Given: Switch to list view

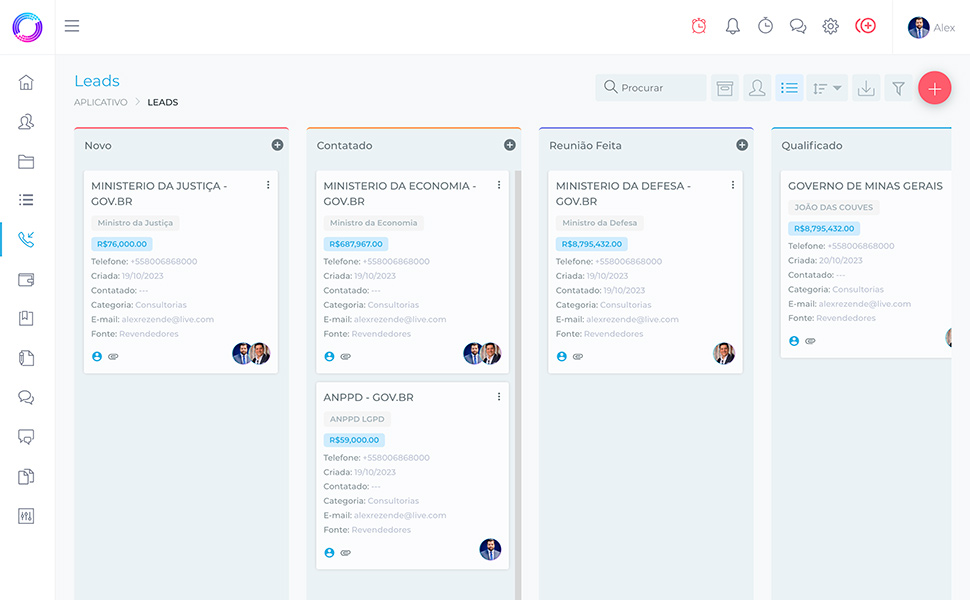Looking at the screenshot, I should click(789, 88).
